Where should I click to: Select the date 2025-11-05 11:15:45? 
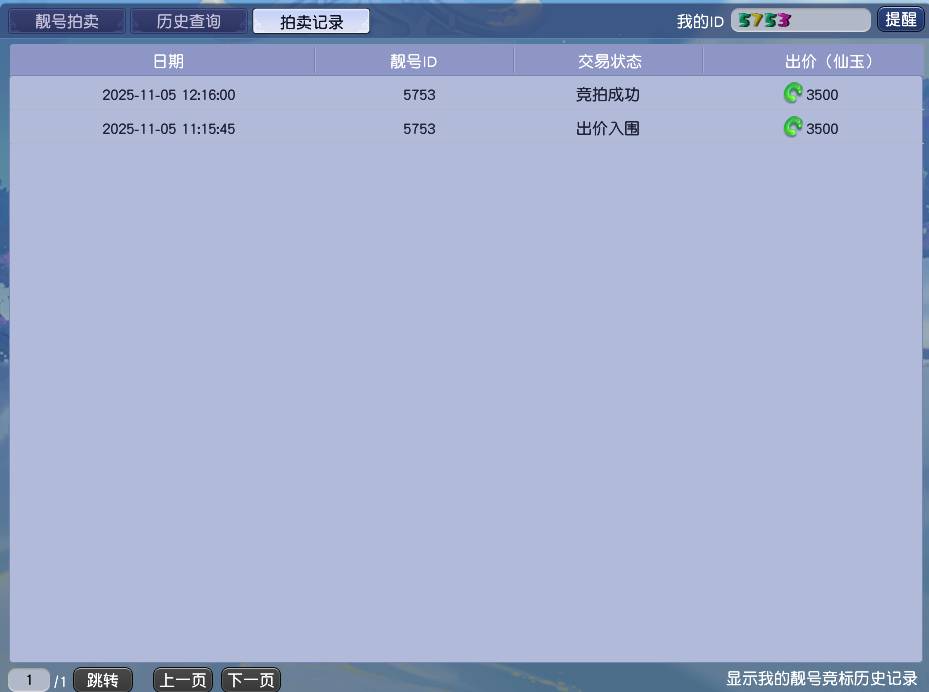(169, 129)
